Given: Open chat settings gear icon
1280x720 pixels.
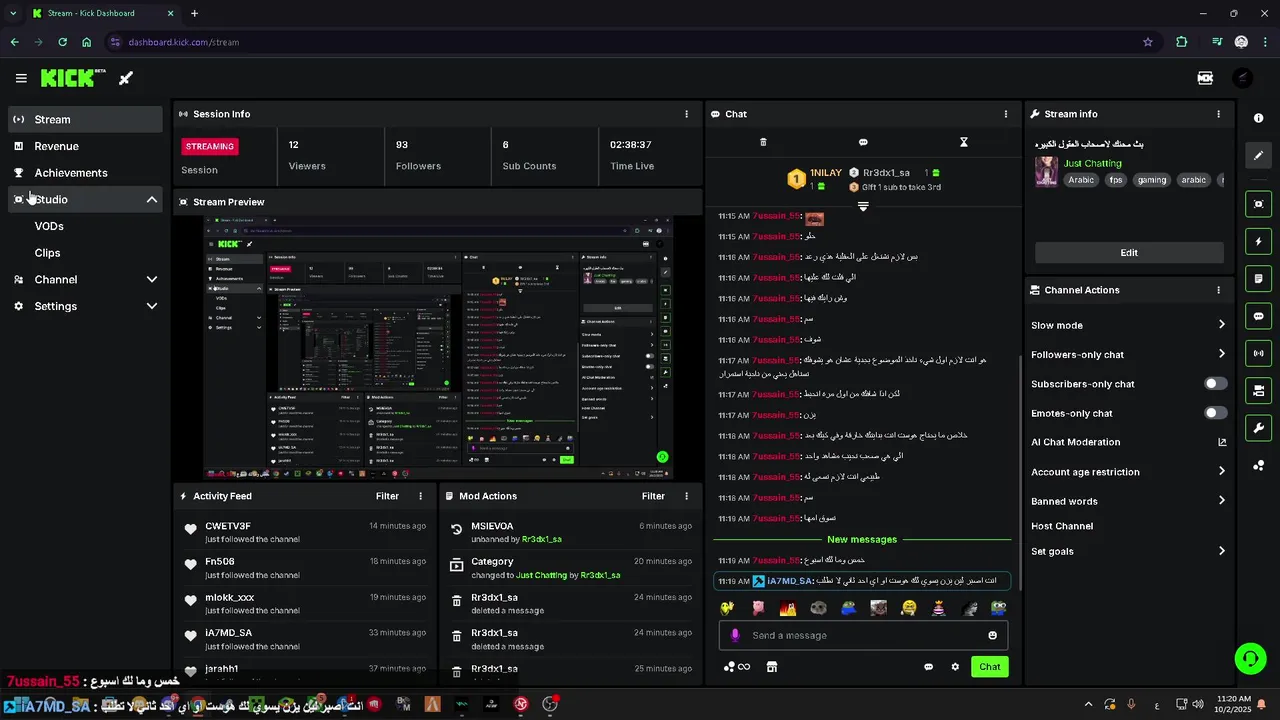Looking at the screenshot, I should tap(955, 667).
